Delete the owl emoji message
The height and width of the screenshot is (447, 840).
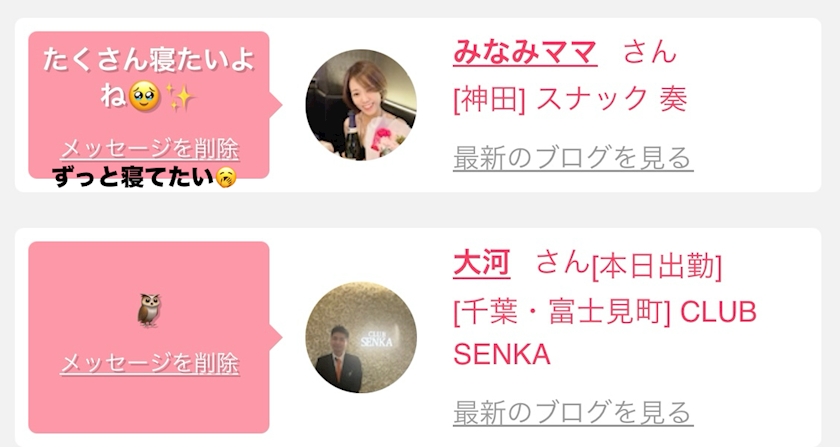(x=149, y=363)
